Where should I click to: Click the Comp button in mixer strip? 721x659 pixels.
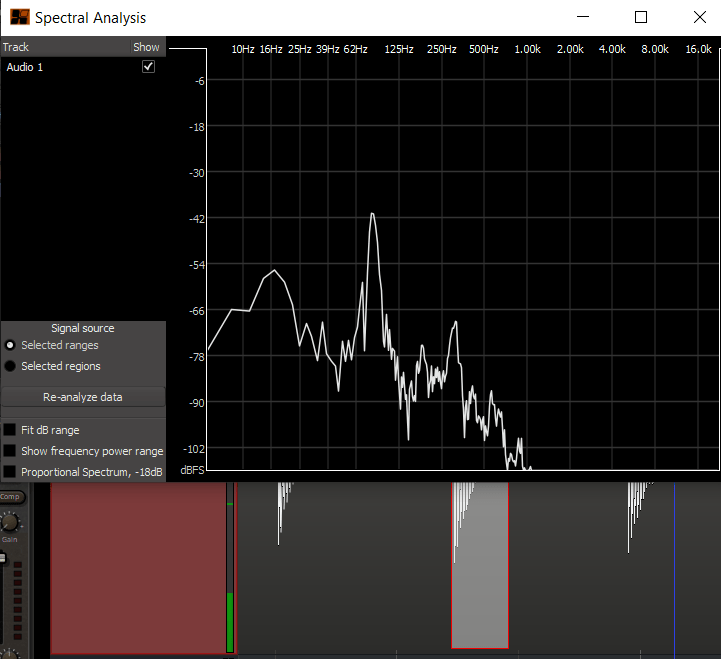tap(11, 497)
